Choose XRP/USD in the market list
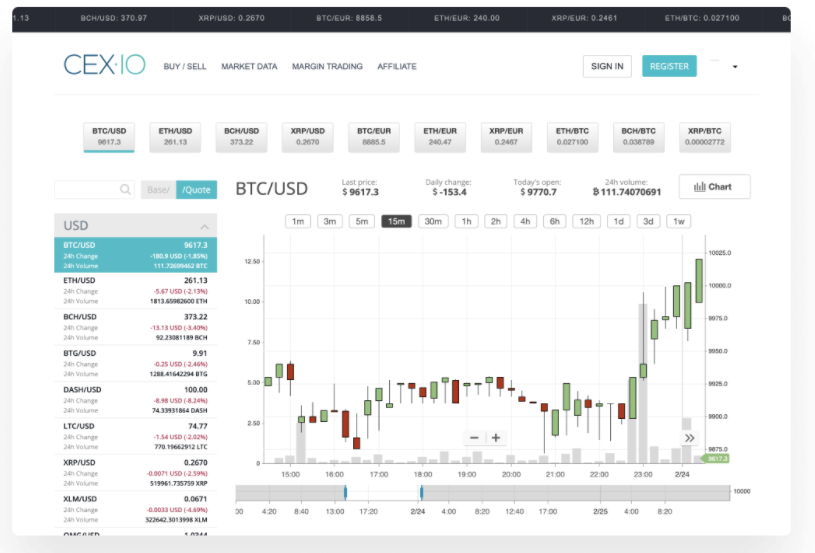This screenshot has height=553, width=815. (x=135, y=472)
